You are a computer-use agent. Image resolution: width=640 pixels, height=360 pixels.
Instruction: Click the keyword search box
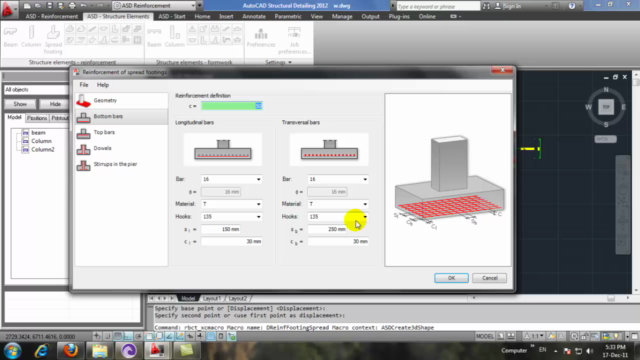(438, 6)
